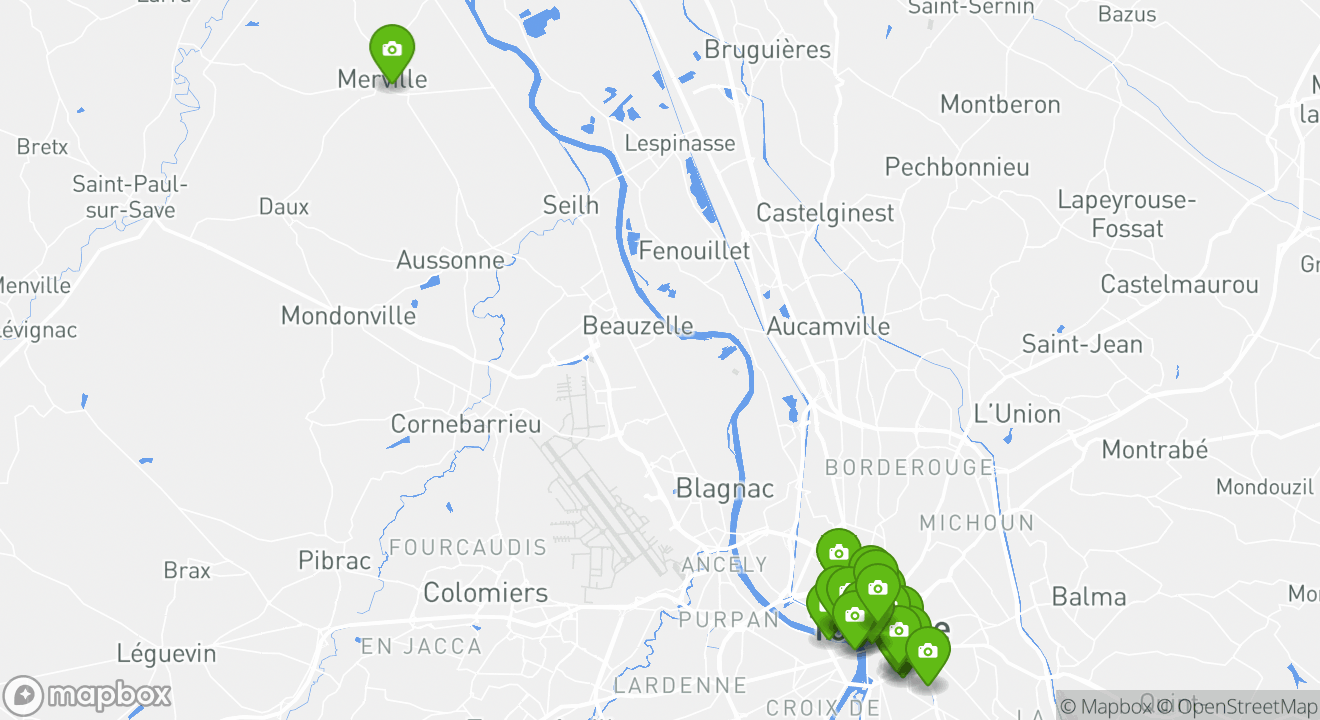The height and width of the screenshot is (720, 1320).
Task: Click the Blagnac town label
Action: coord(725,488)
